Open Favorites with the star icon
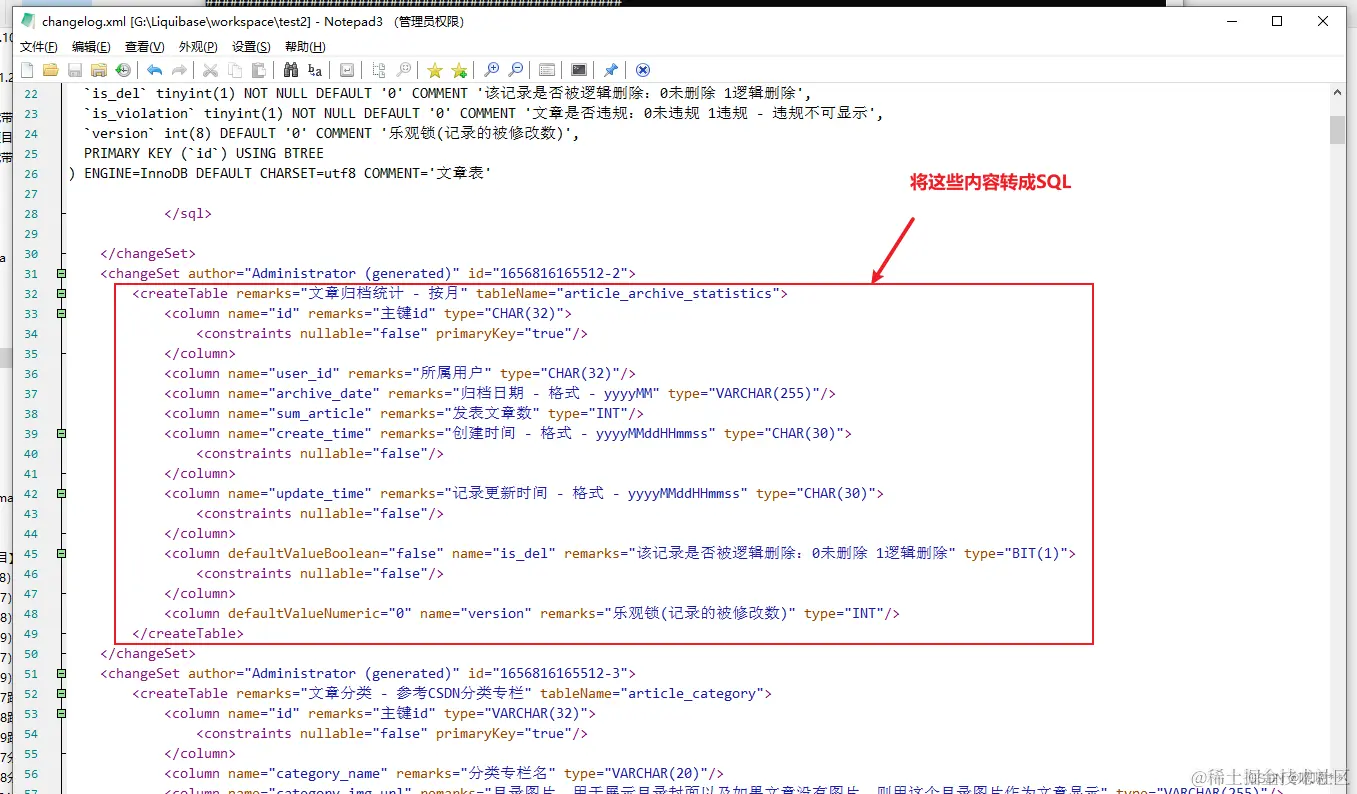The width and height of the screenshot is (1357, 794). 435,70
